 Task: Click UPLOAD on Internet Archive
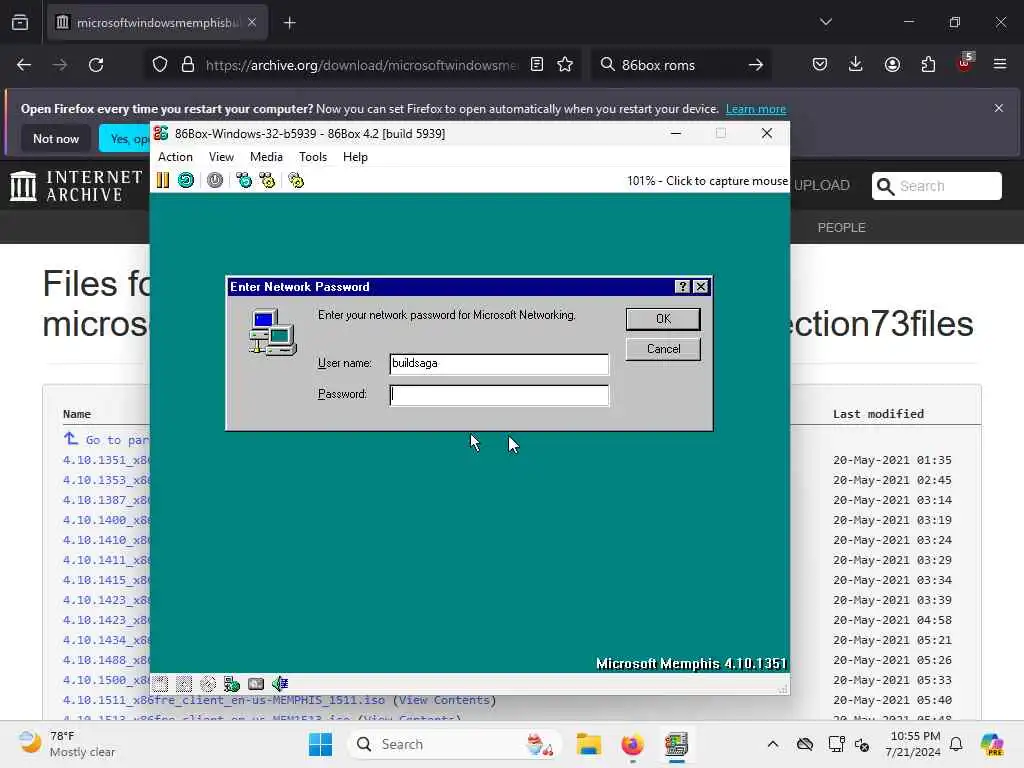[x=822, y=185]
